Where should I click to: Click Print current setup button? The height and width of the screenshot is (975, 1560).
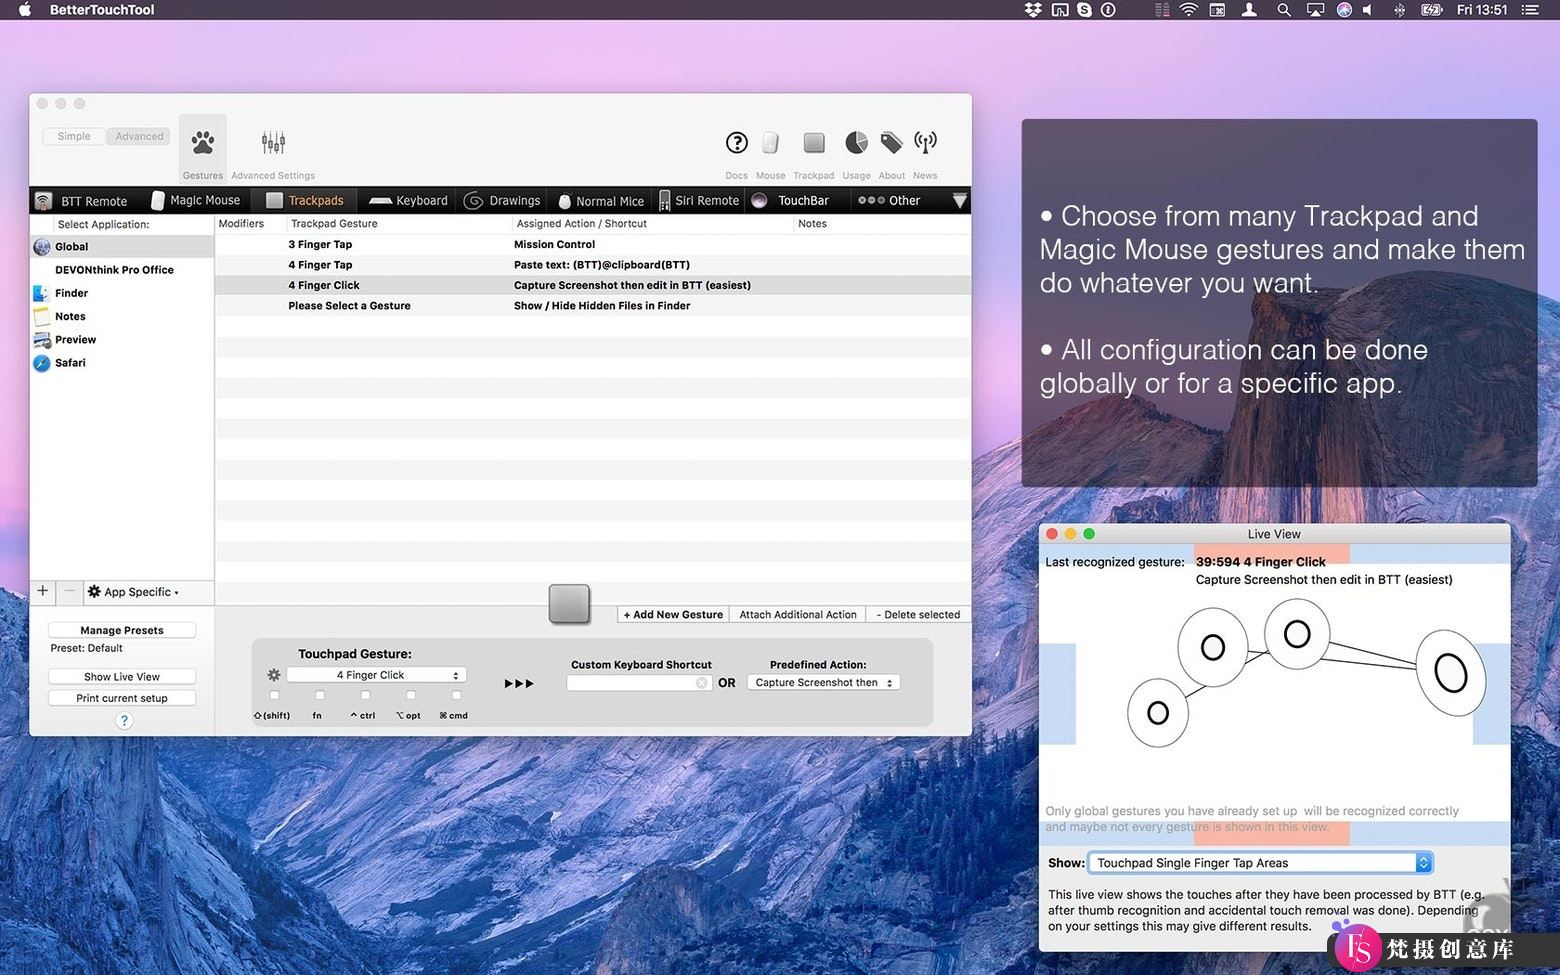(x=122, y=698)
